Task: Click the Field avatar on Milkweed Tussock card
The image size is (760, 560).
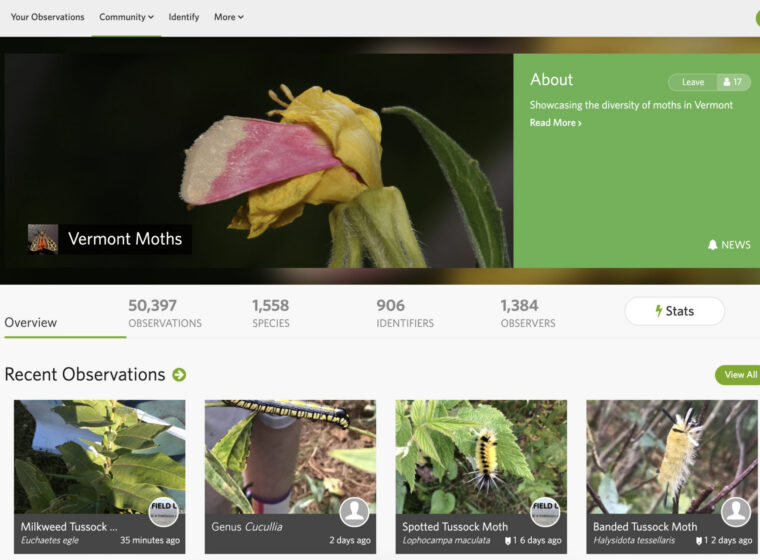Action: 163,512
